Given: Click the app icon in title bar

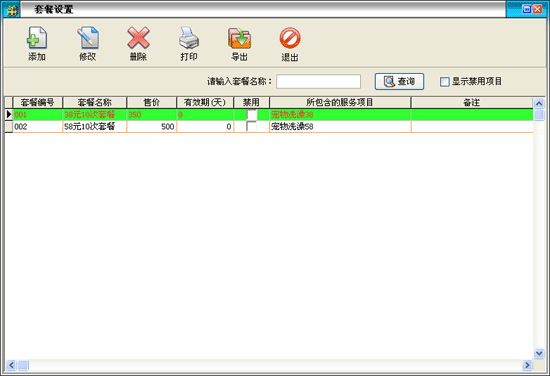Looking at the screenshot, I should pyautogui.click(x=12, y=10).
